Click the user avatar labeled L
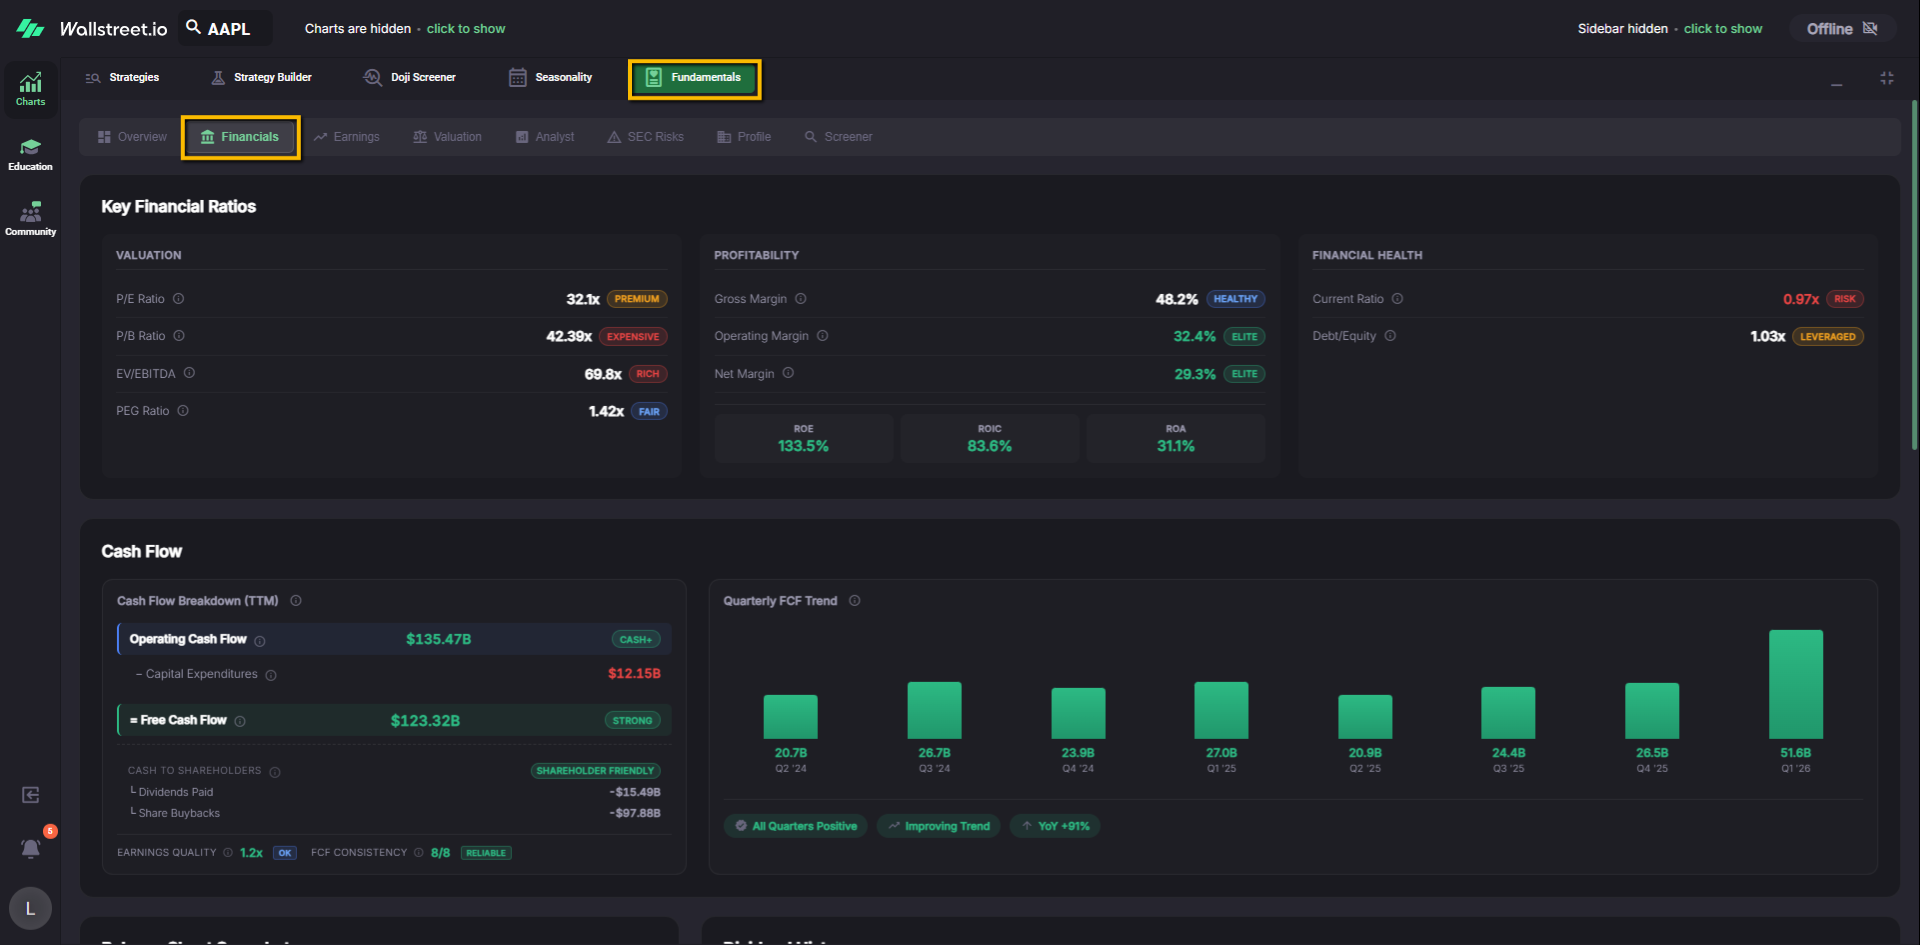 click(30, 908)
